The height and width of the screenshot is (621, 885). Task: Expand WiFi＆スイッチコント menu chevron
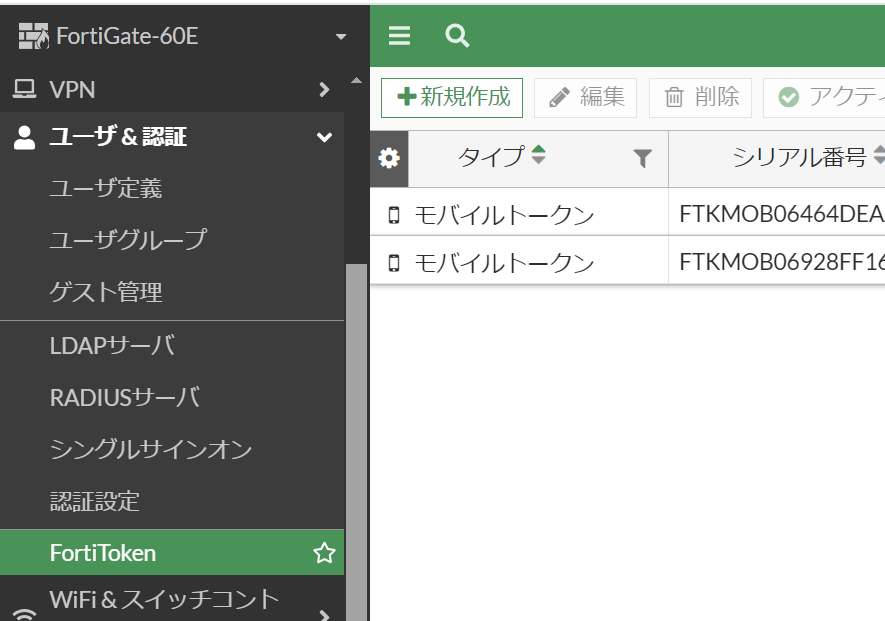click(x=324, y=615)
